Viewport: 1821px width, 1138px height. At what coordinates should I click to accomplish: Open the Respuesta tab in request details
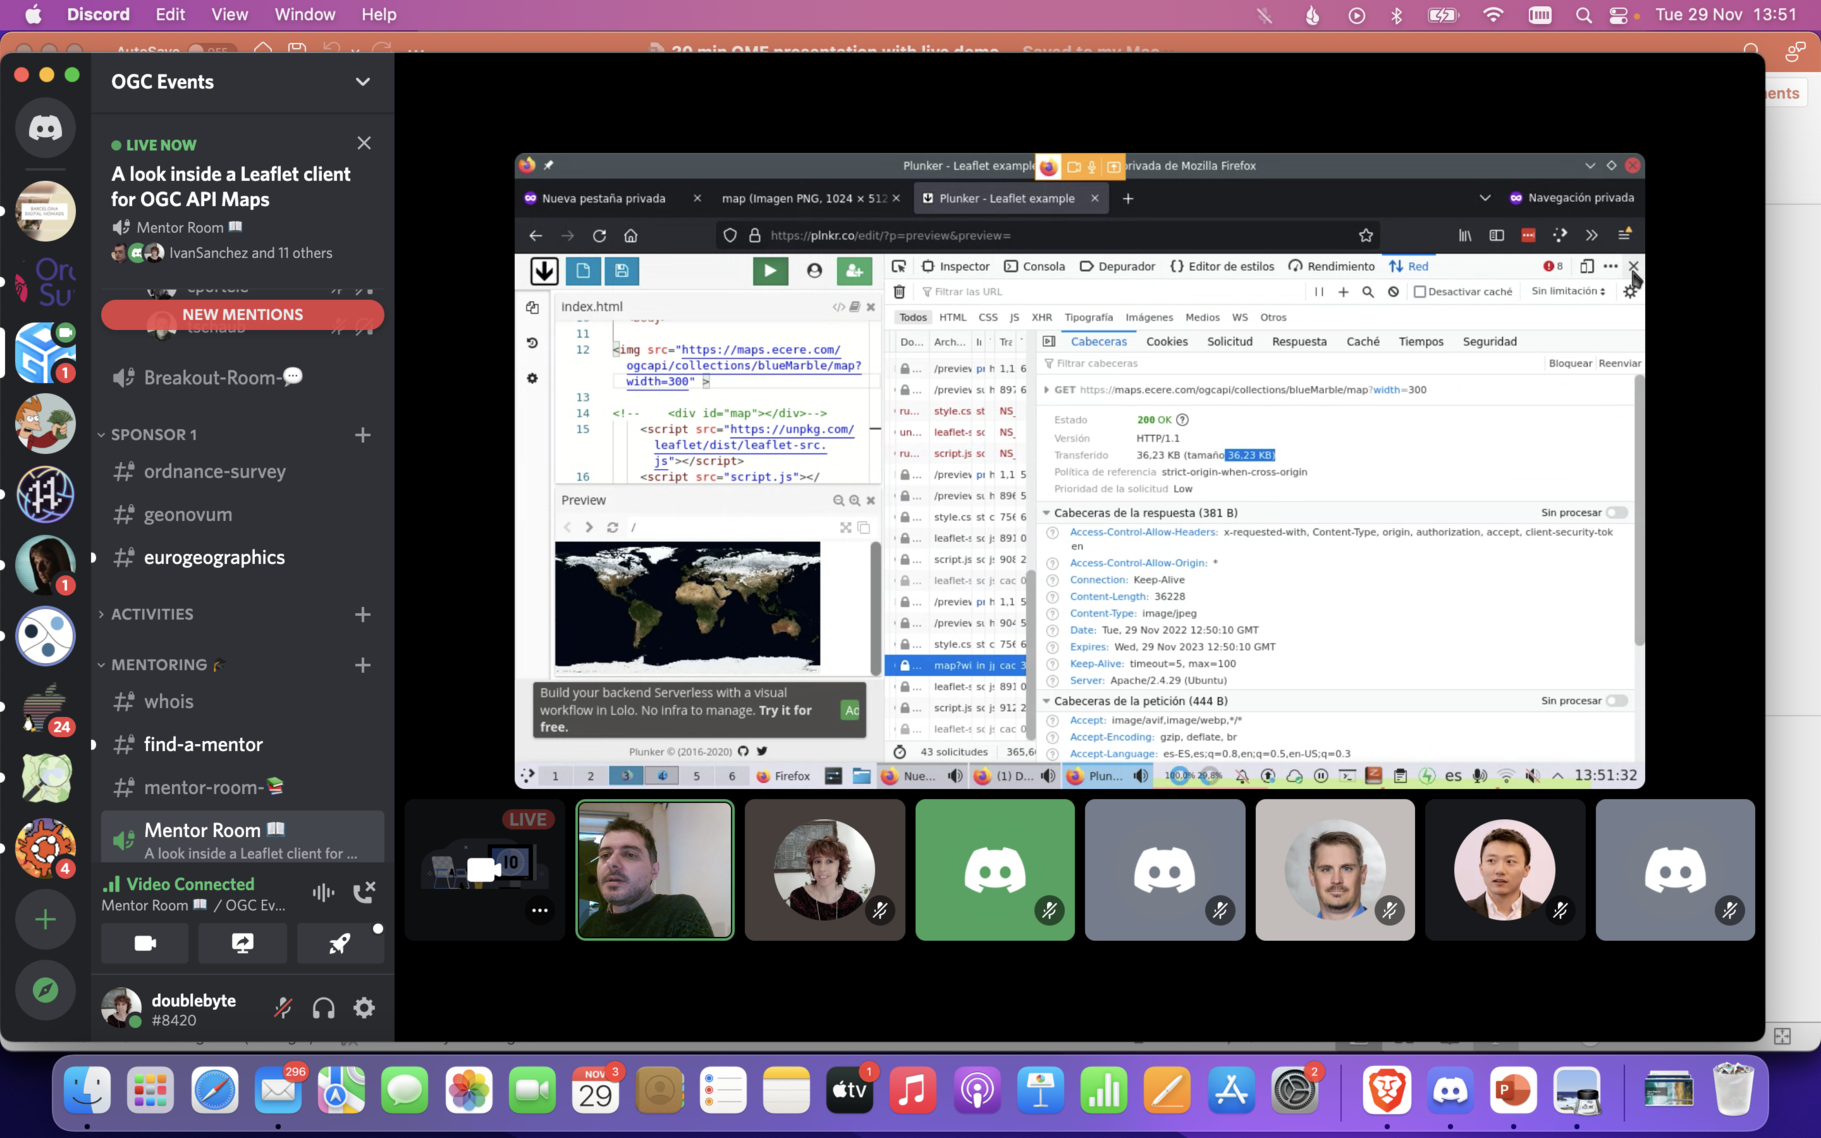[x=1299, y=342]
